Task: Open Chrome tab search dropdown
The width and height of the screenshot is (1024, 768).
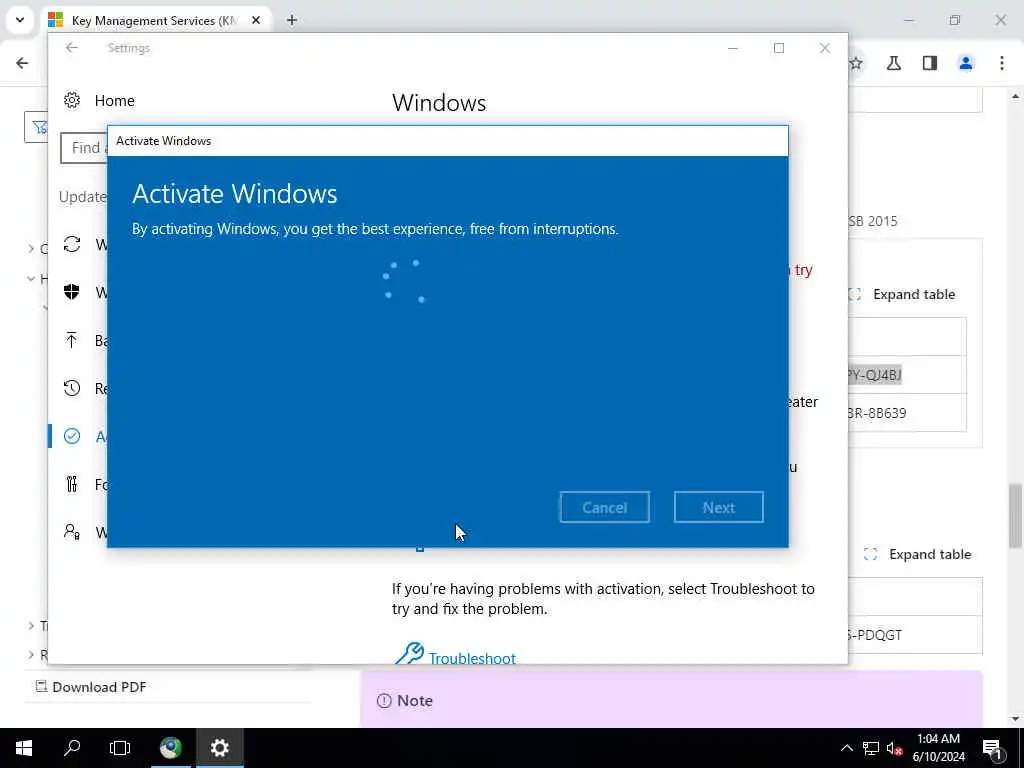Action: pos(20,20)
